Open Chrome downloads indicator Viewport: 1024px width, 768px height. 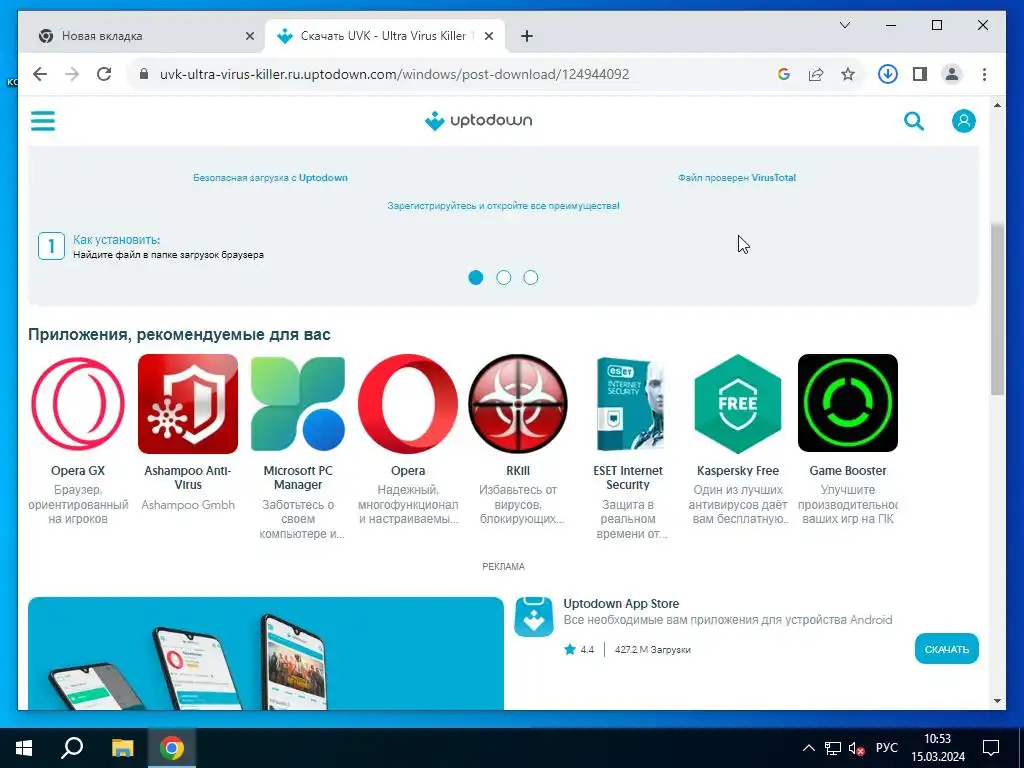click(888, 74)
